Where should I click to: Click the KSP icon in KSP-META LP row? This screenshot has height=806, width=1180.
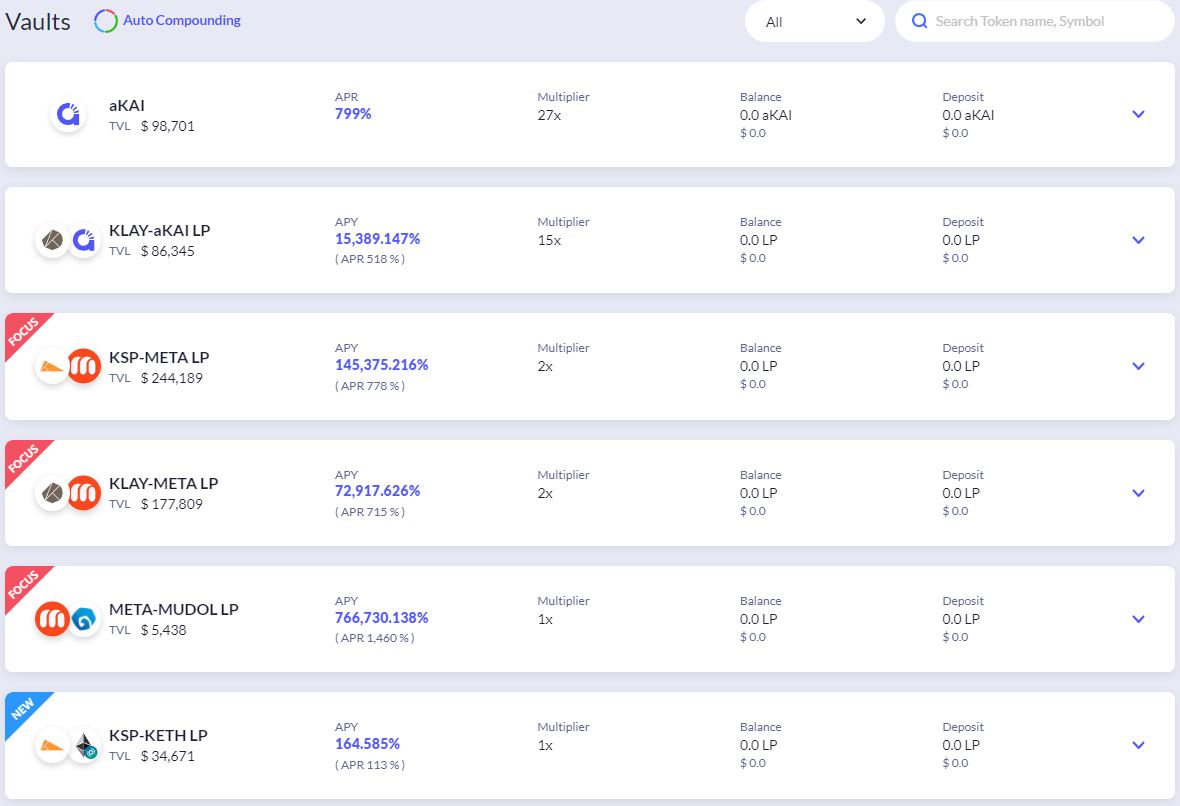point(52,367)
